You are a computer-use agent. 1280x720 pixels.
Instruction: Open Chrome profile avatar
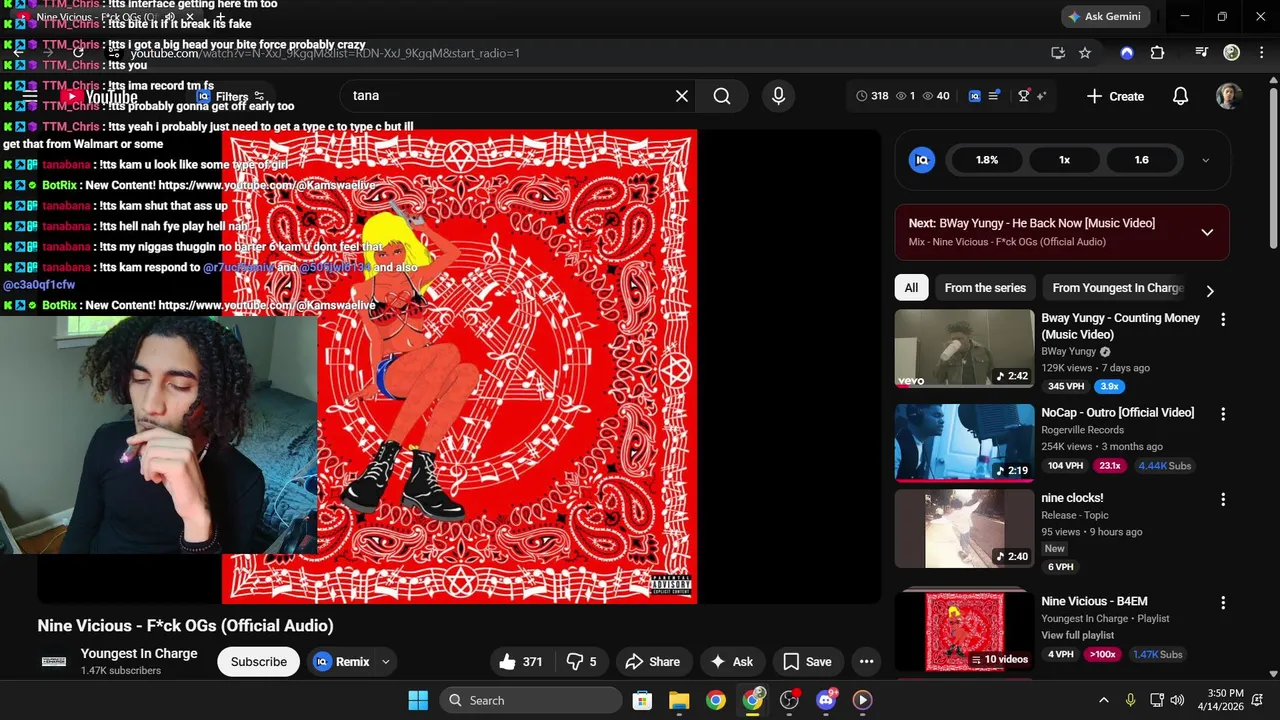click(1232, 53)
